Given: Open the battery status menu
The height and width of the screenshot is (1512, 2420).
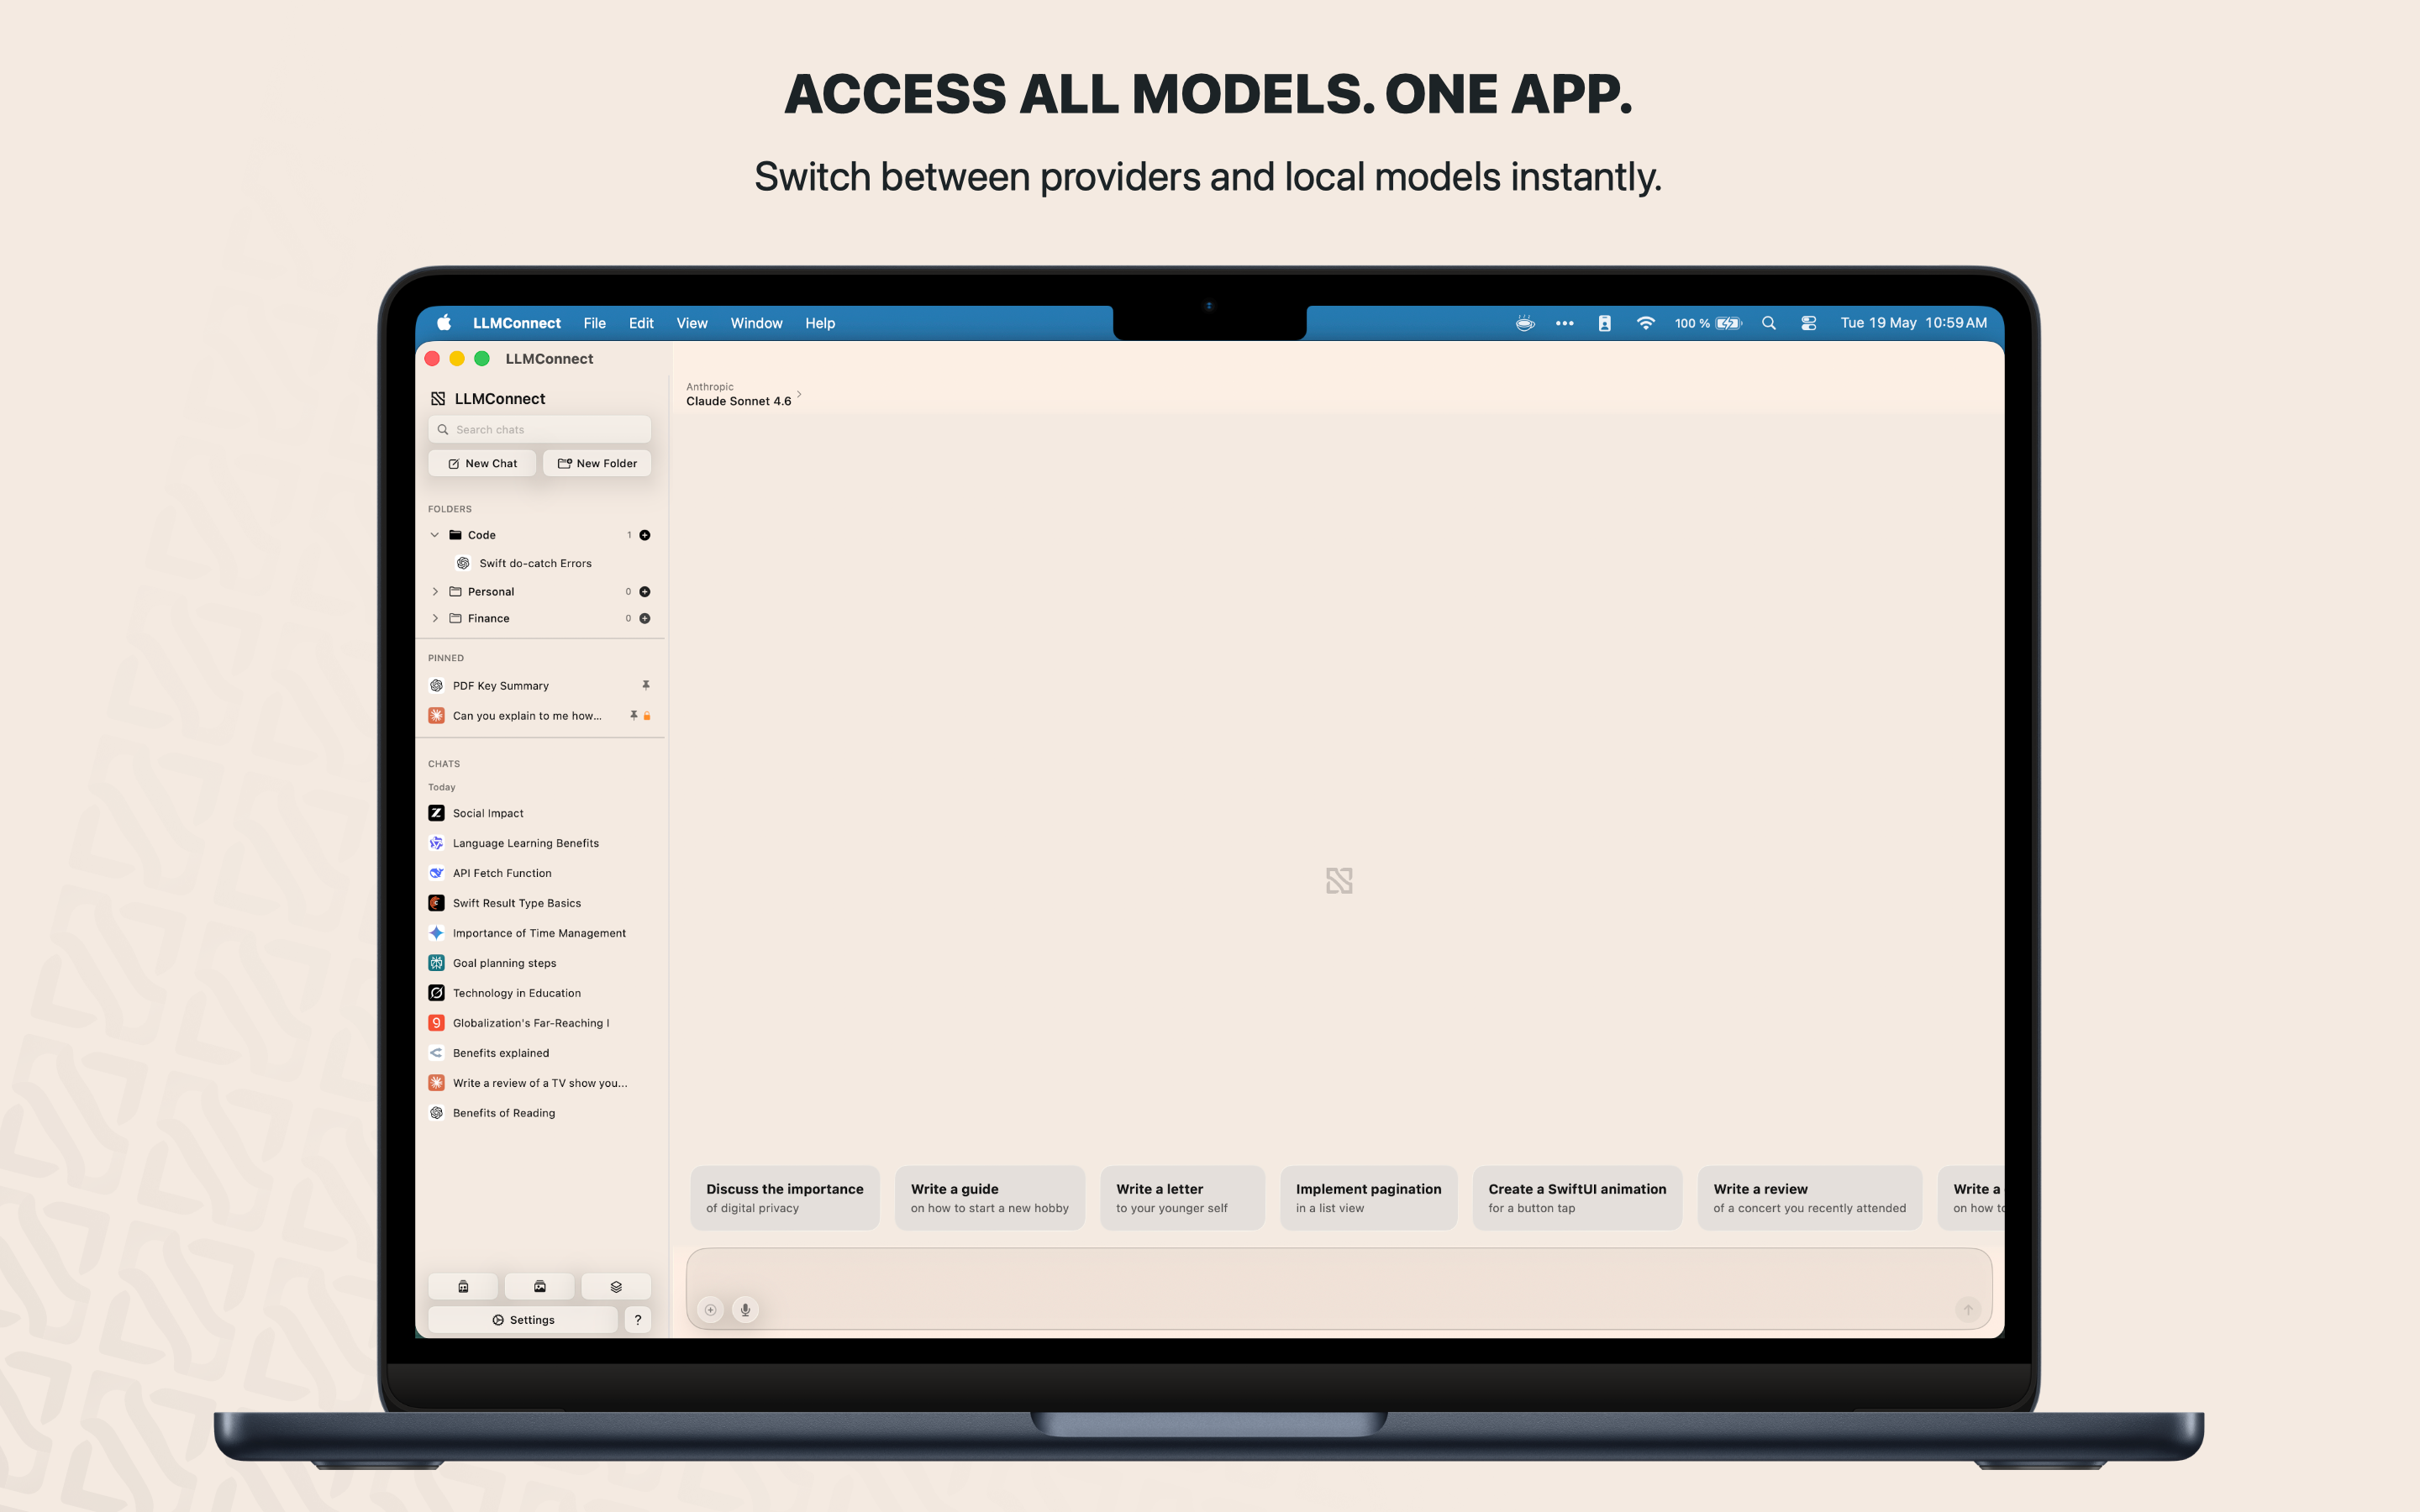Looking at the screenshot, I should click(1708, 323).
